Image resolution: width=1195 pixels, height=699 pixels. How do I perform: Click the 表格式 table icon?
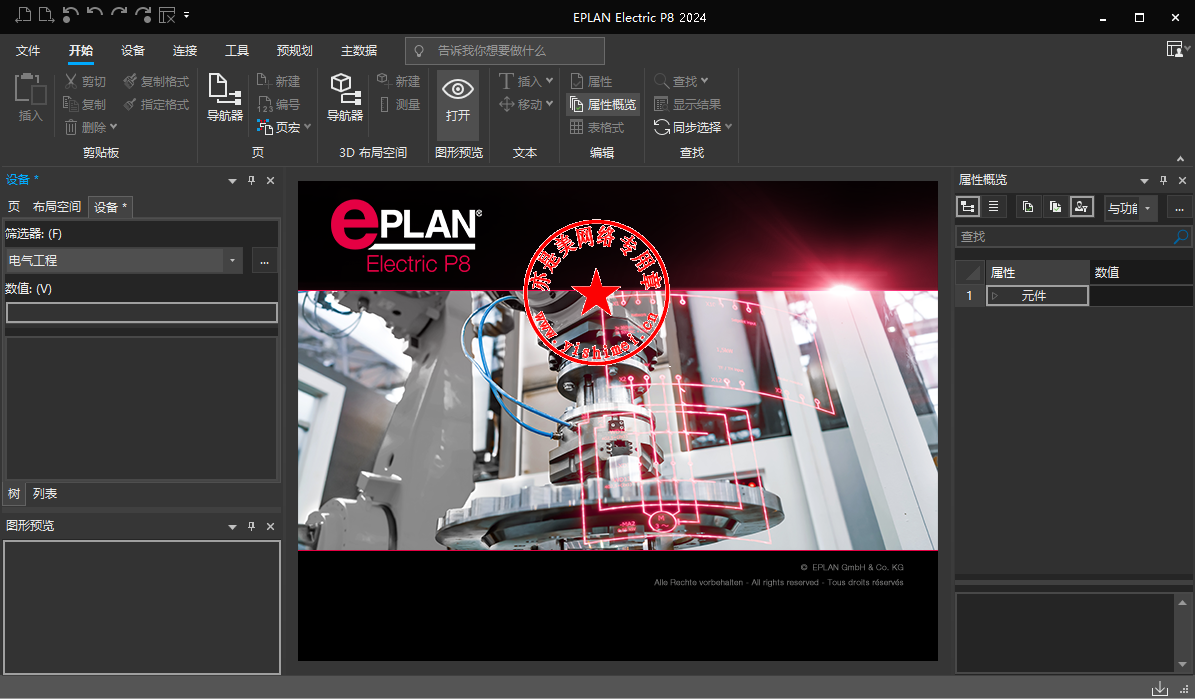click(577, 127)
